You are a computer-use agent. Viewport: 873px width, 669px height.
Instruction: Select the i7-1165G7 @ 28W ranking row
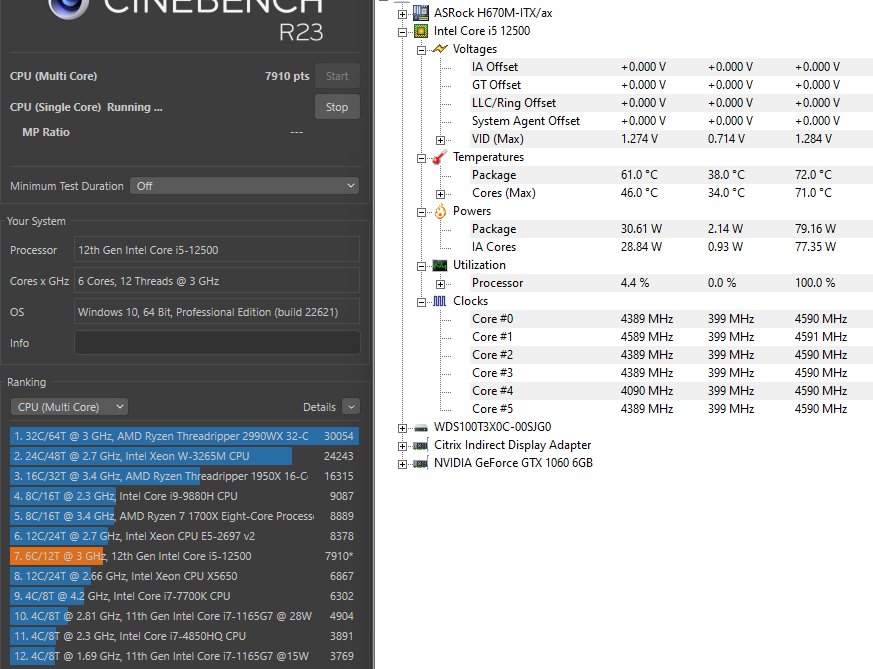184,616
